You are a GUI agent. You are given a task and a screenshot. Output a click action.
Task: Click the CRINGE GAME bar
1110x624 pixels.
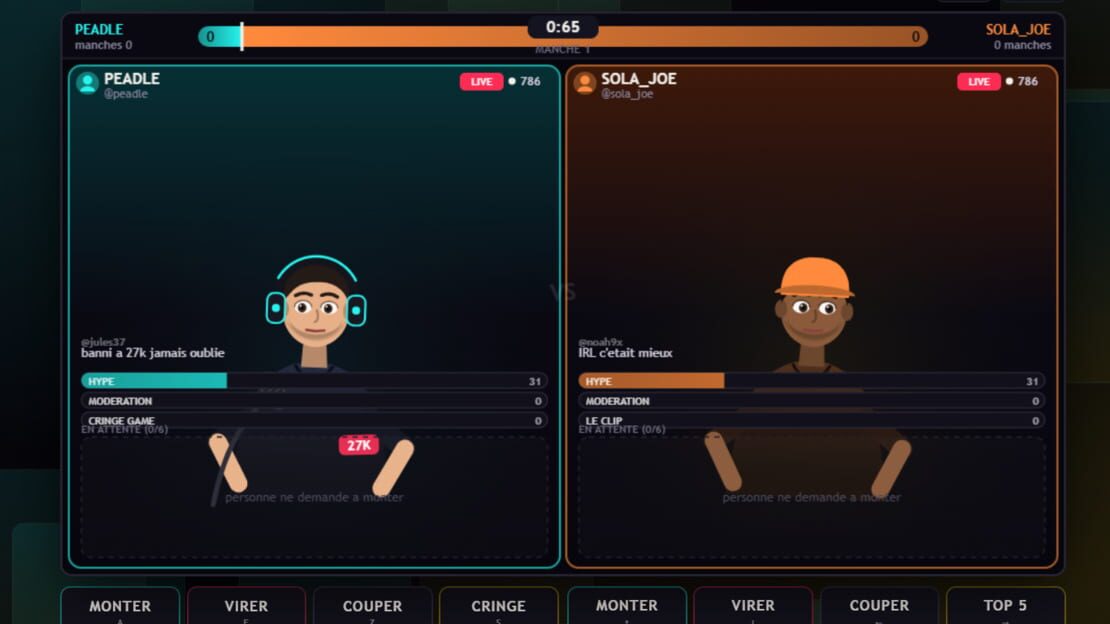(x=314, y=421)
